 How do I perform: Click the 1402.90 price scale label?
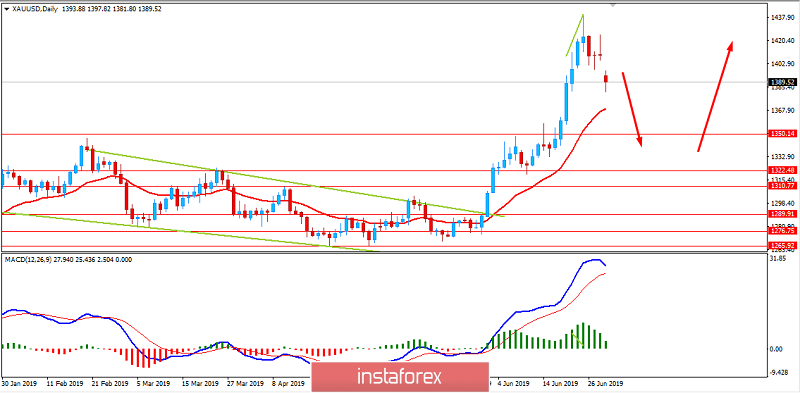coord(784,64)
